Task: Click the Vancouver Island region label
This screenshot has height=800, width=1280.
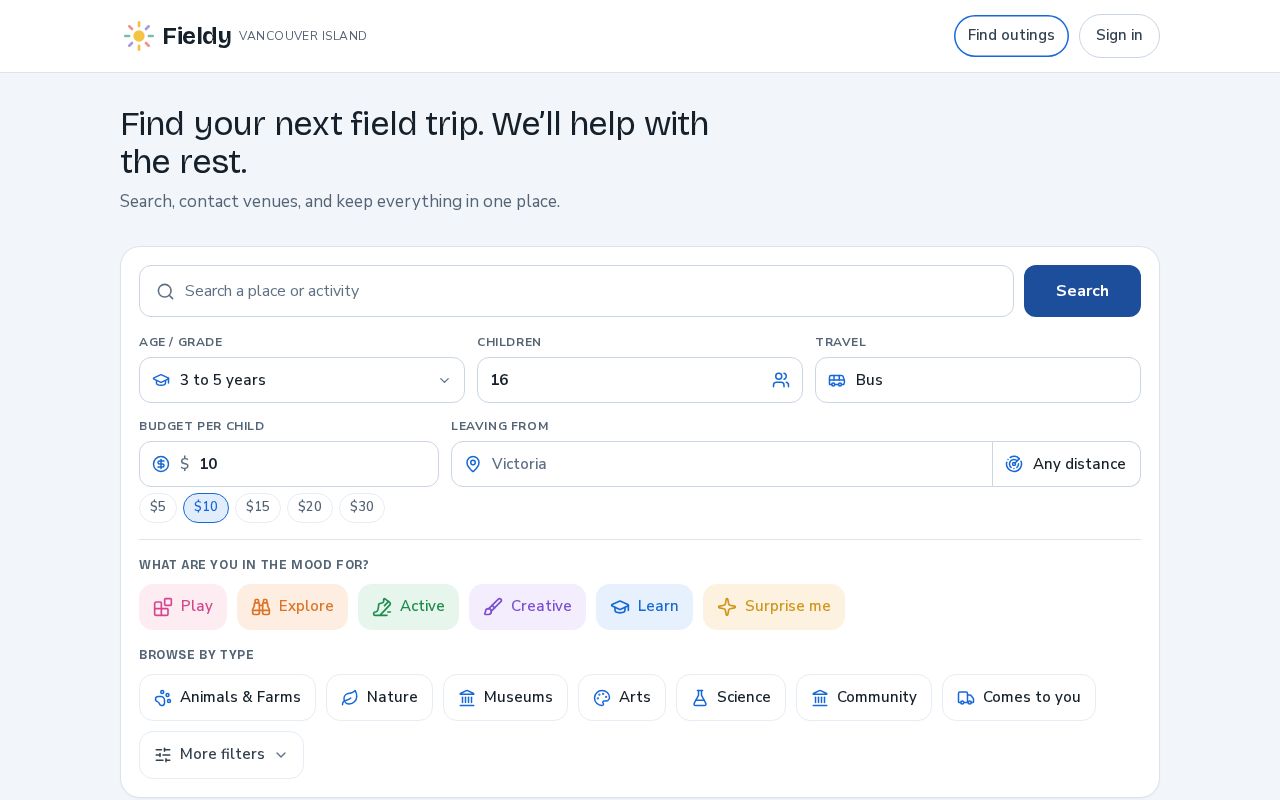Action: [303, 36]
